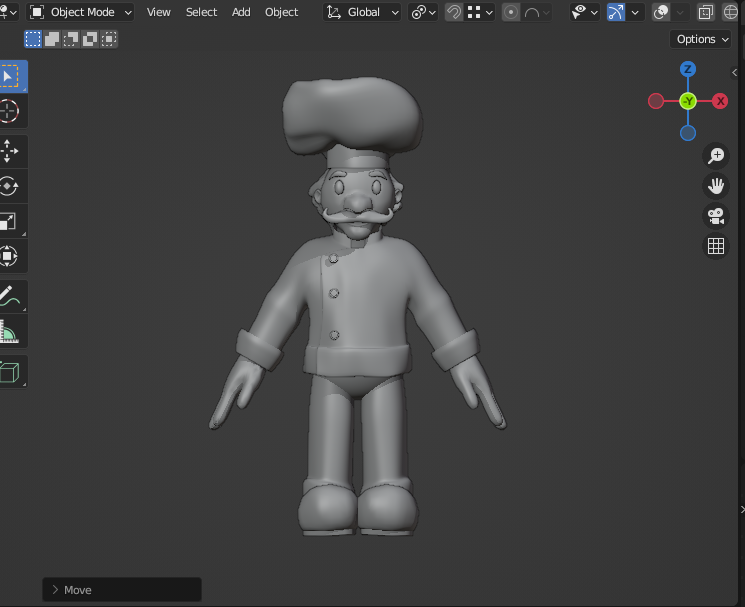Screen dimensions: 745x607
Task: Toggle show overlays button
Action: pyautogui.click(x=661, y=12)
